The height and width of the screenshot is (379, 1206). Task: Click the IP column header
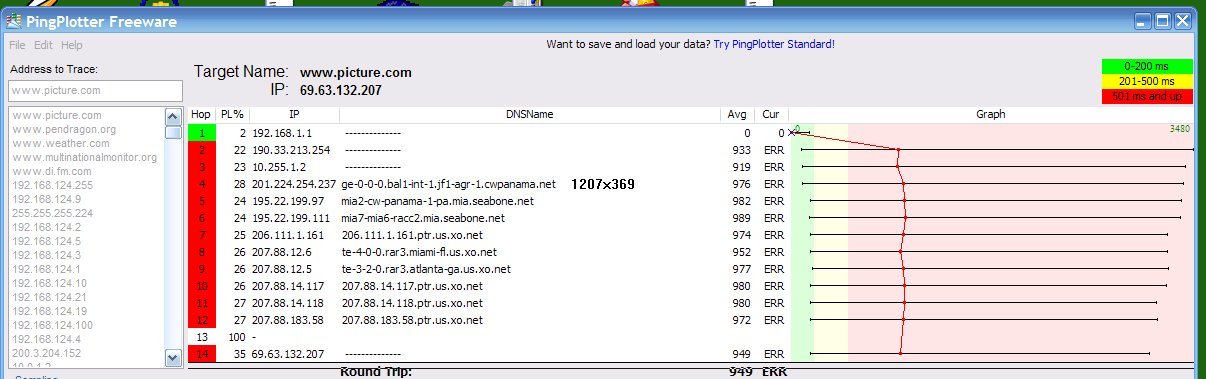[x=294, y=115]
